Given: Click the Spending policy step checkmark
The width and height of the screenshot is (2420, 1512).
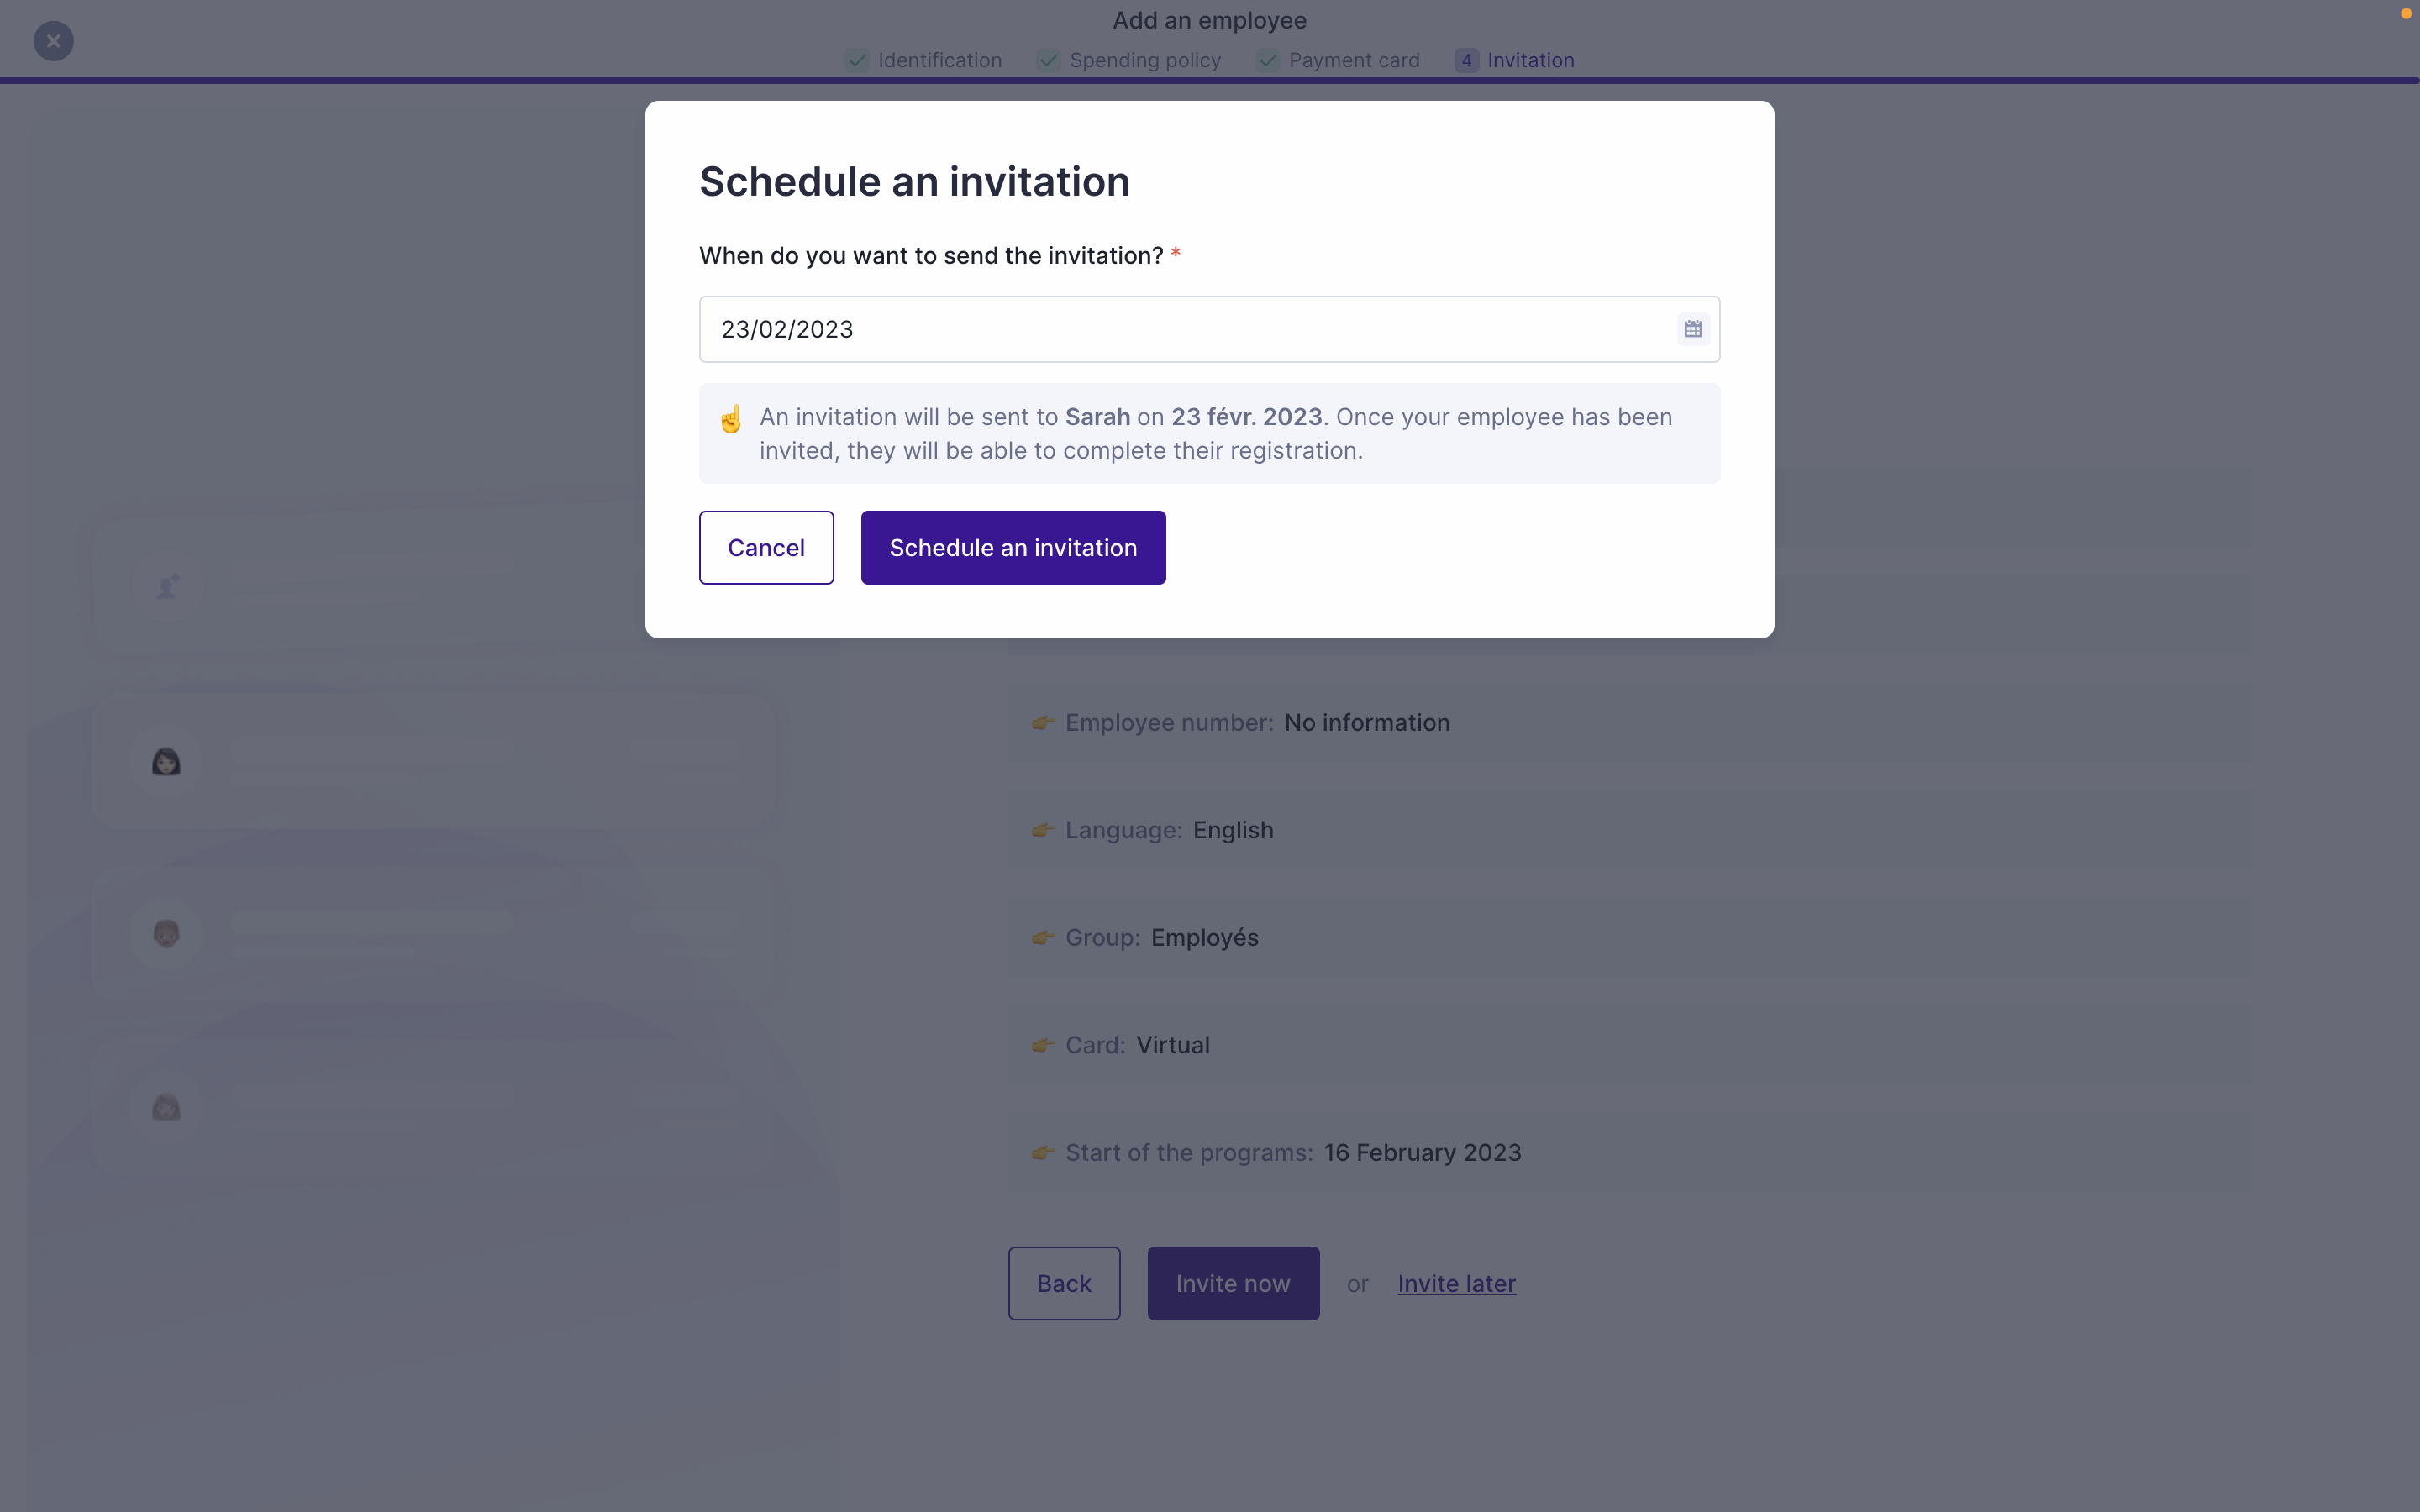Looking at the screenshot, I should (1049, 60).
